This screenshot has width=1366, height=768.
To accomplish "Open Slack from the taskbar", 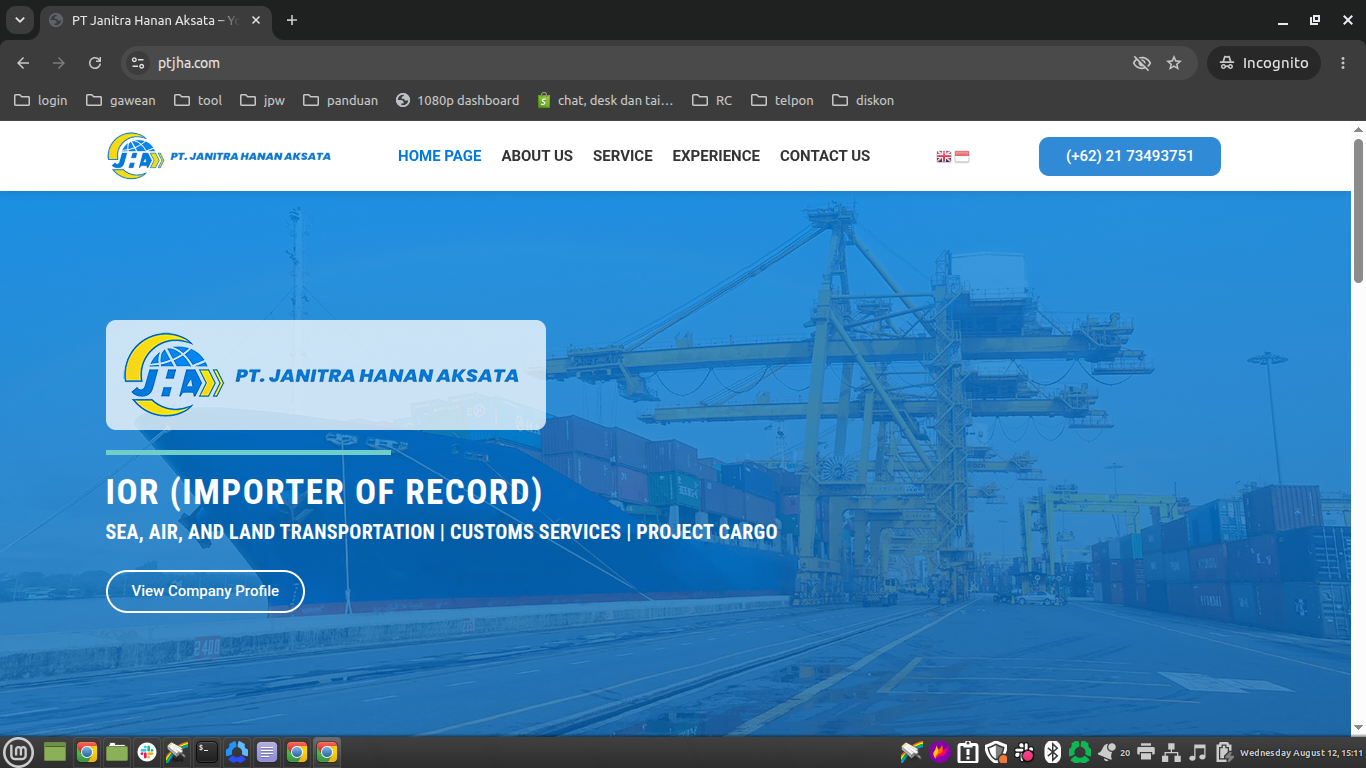I will (147, 752).
